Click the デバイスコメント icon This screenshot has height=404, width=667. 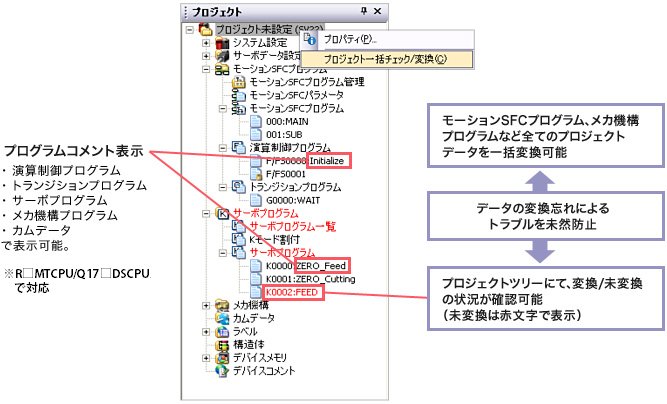223,369
